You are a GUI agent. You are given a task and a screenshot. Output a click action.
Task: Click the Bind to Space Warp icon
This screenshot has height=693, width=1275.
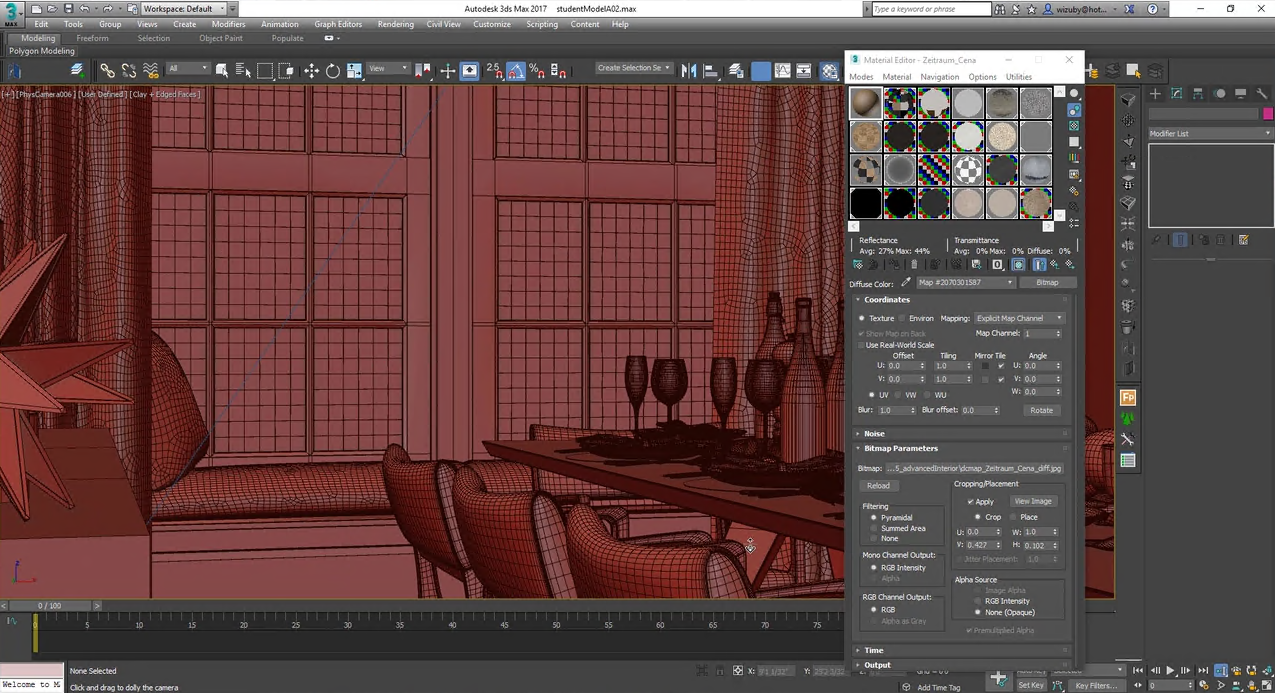(x=151, y=70)
